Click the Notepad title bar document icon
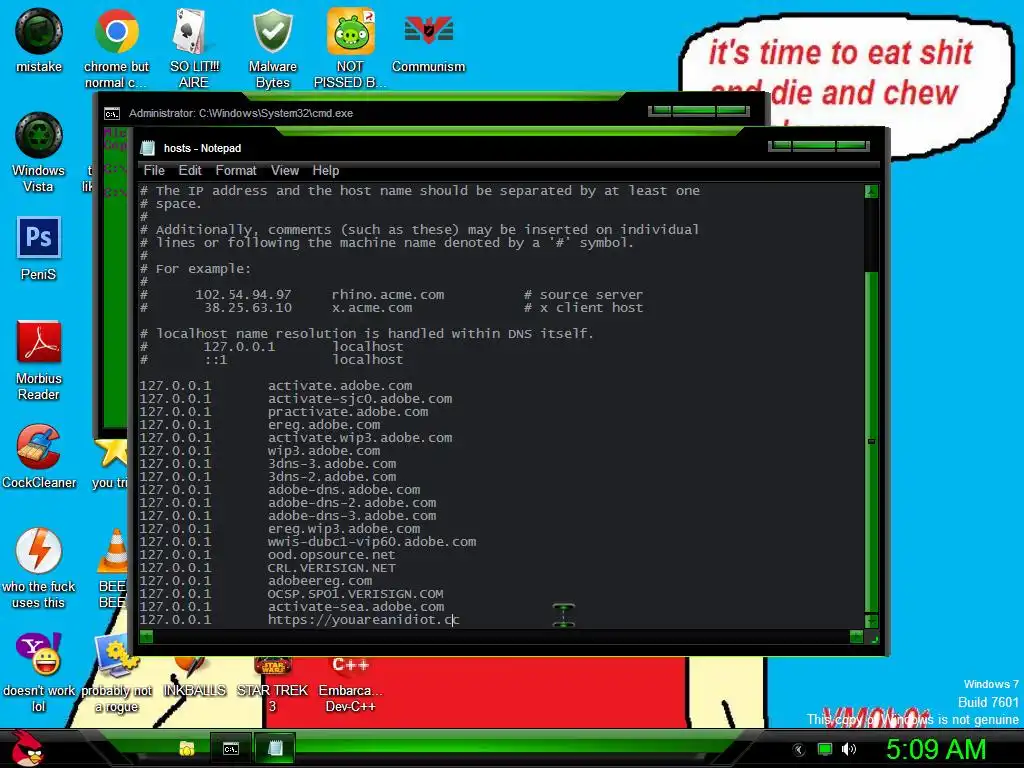 coord(148,148)
